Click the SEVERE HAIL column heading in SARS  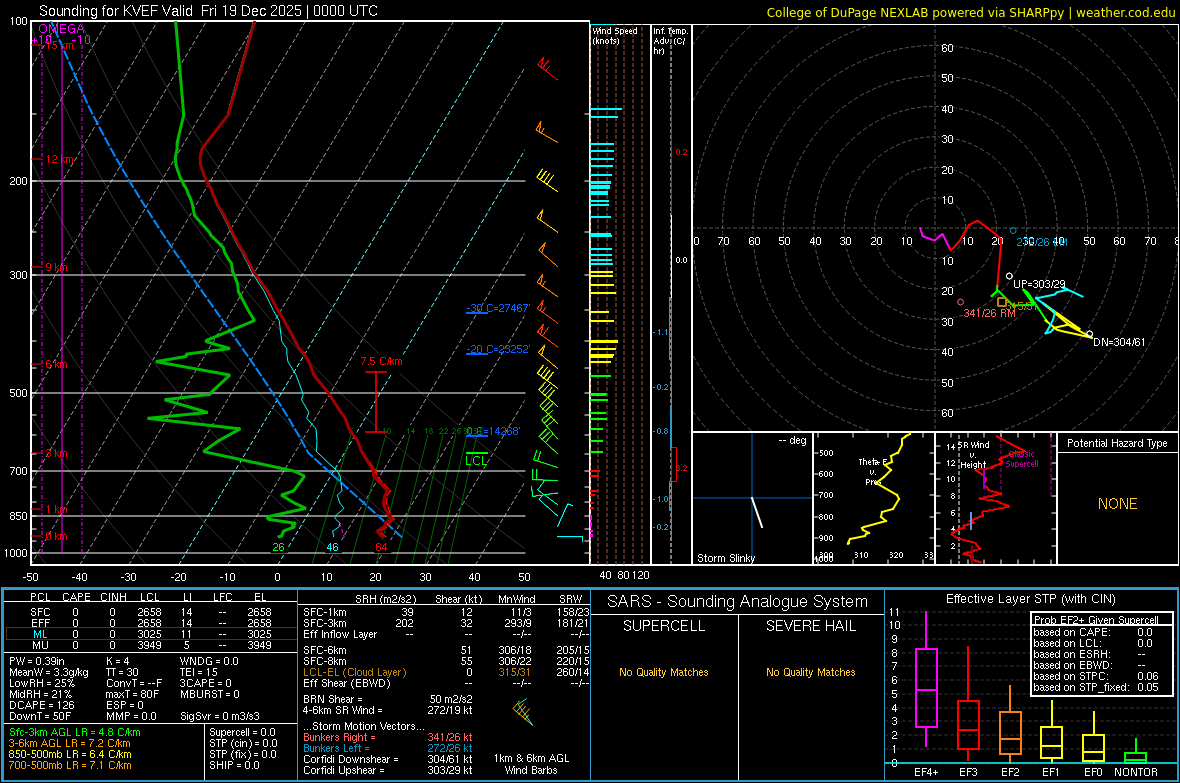[810, 626]
